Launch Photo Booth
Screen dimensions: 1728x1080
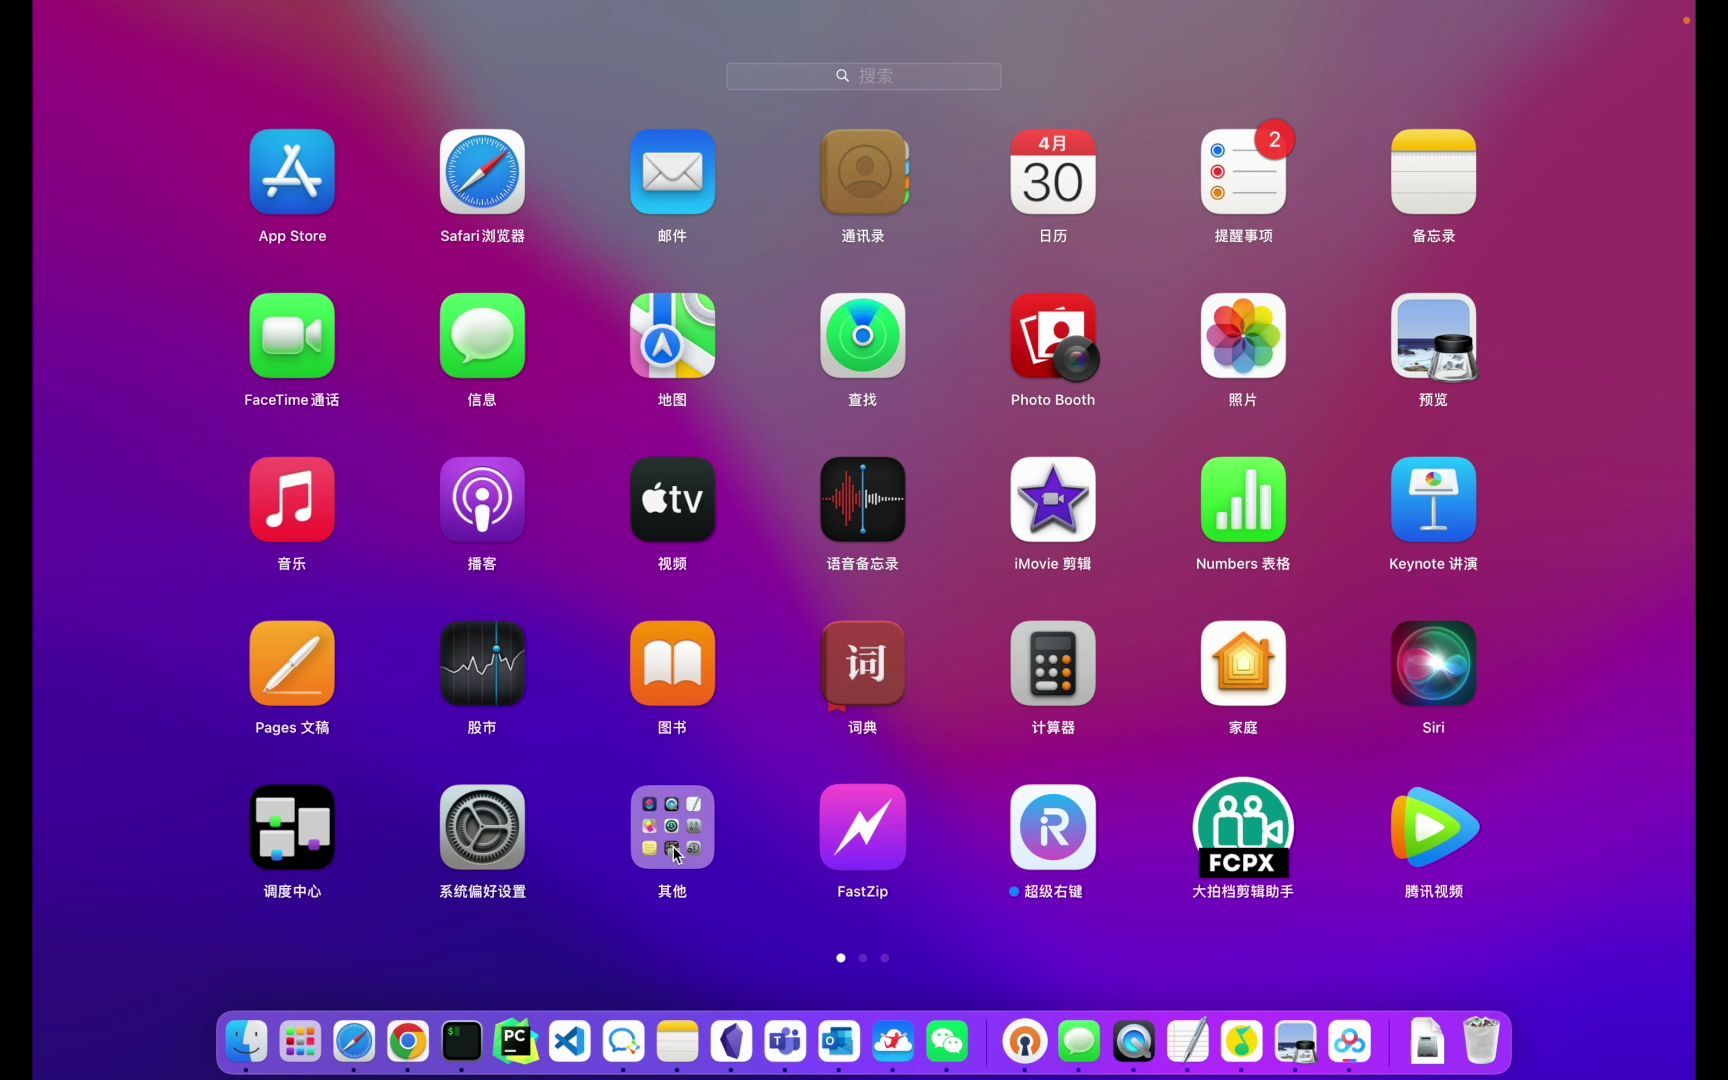(1053, 336)
